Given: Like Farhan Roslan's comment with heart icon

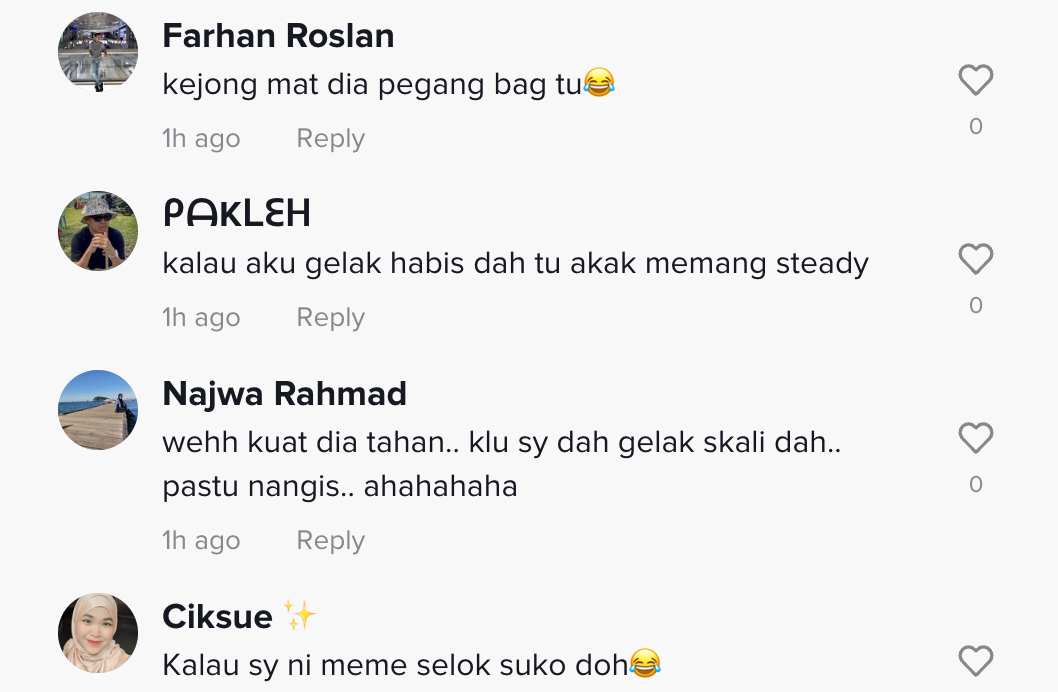Looking at the screenshot, I should [976, 80].
